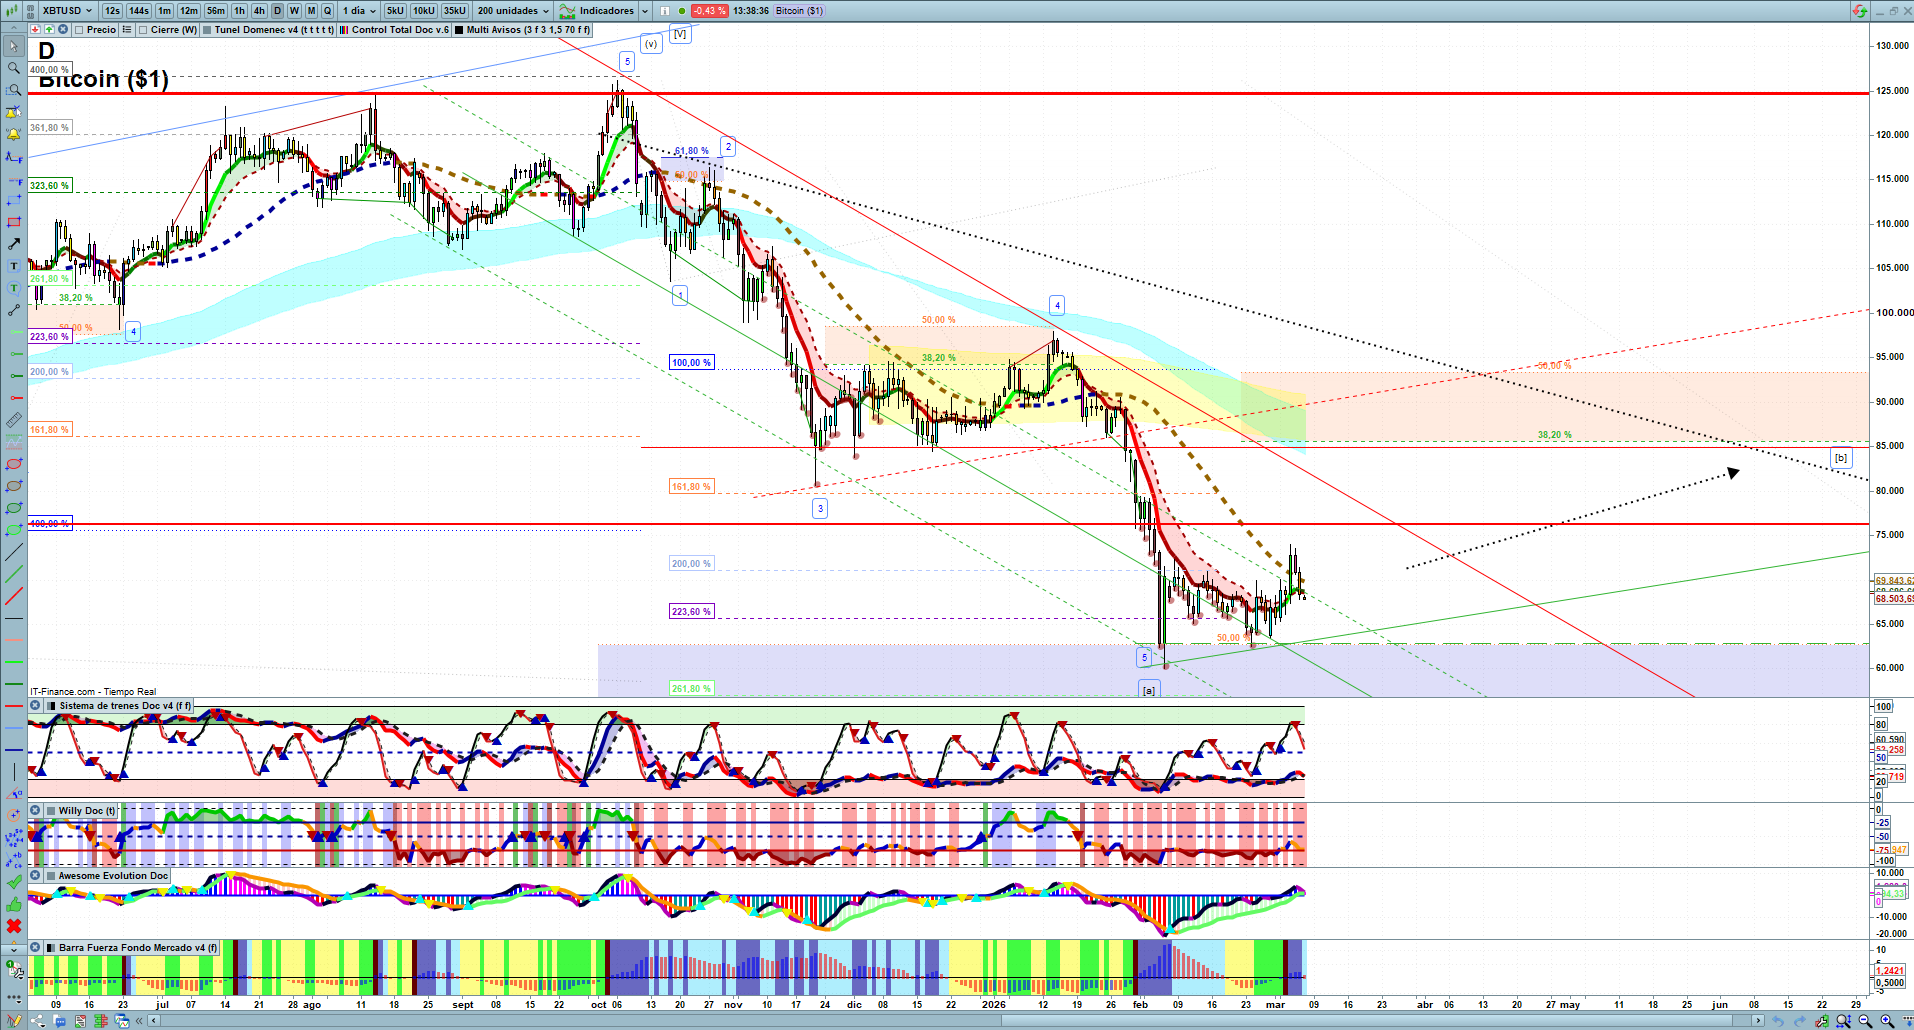Click the info icon next to Indicadores
This screenshot has width=1914, height=1030.
(x=665, y=11)
